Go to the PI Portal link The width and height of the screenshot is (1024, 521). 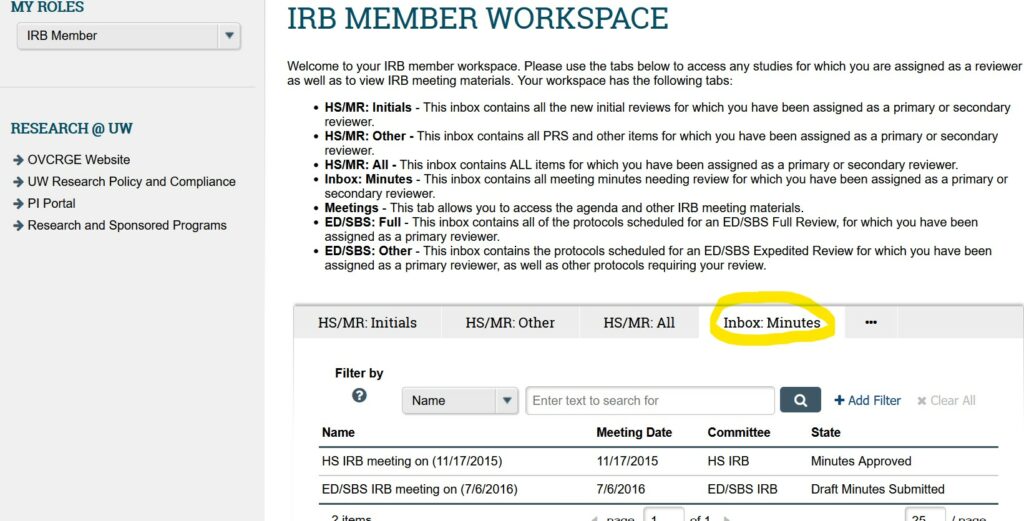tap(51, 204)
